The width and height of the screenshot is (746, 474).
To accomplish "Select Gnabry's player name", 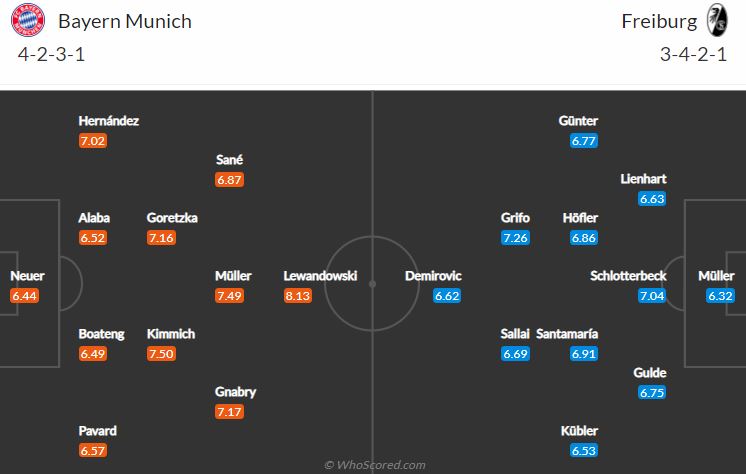I will coord(236,392).
